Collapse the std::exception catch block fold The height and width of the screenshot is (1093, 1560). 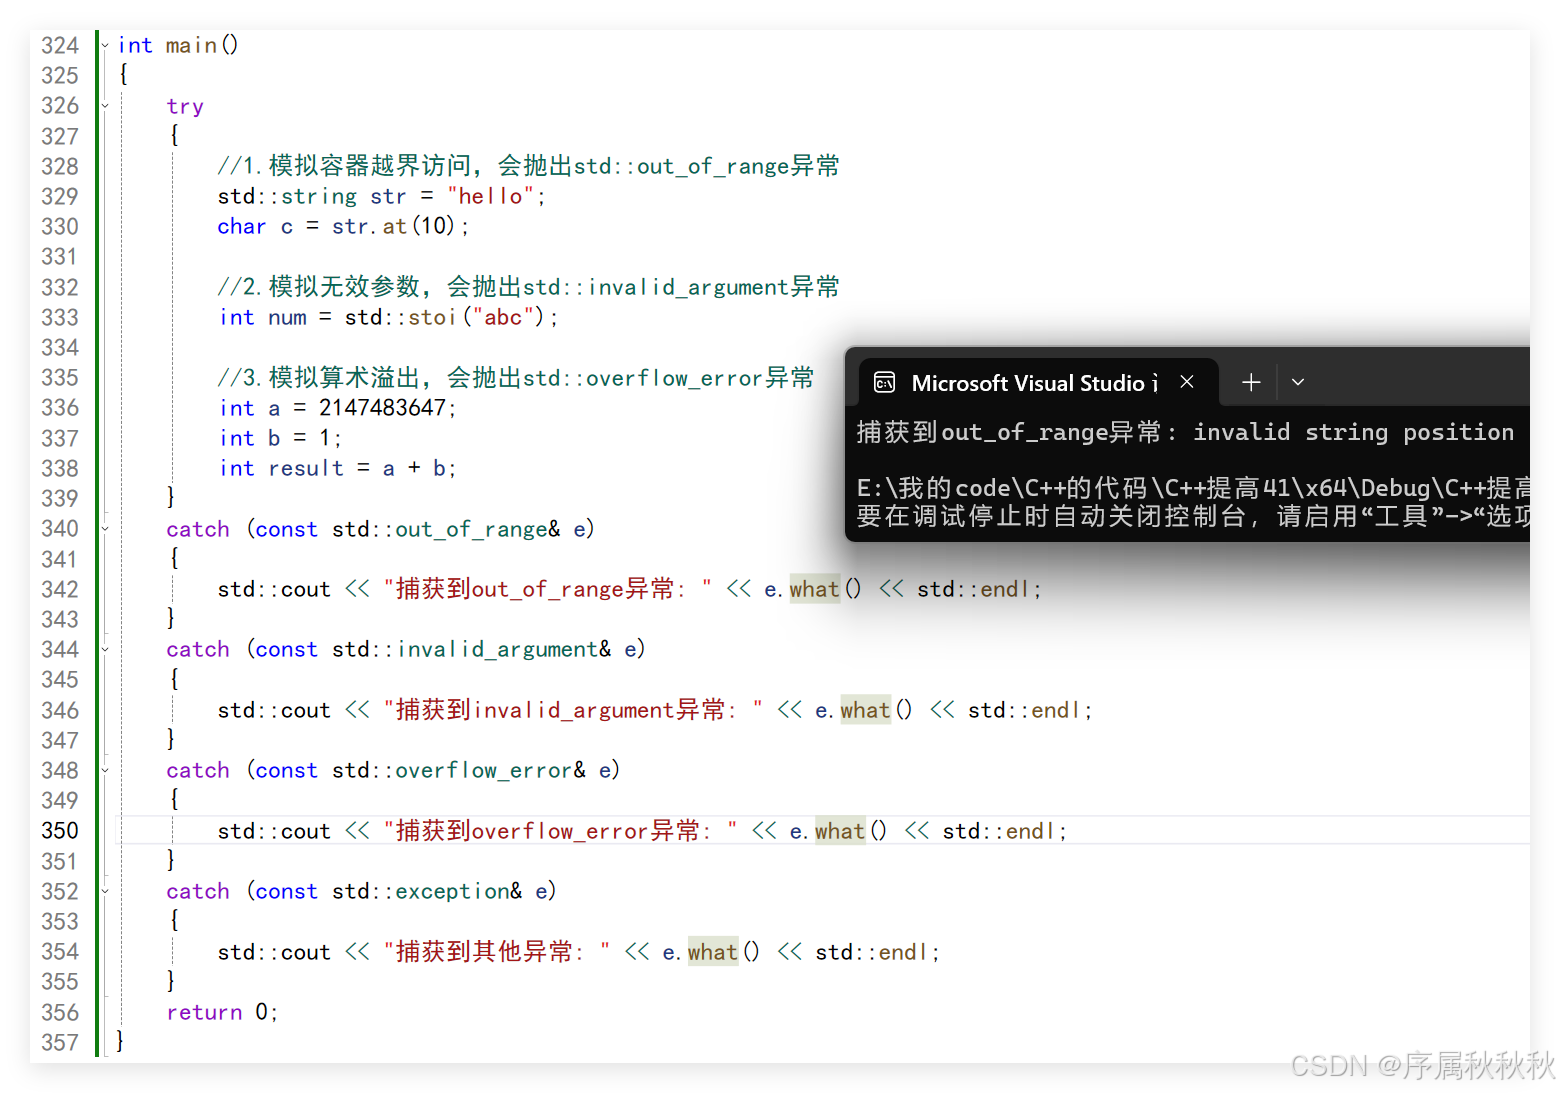(105, 892)
